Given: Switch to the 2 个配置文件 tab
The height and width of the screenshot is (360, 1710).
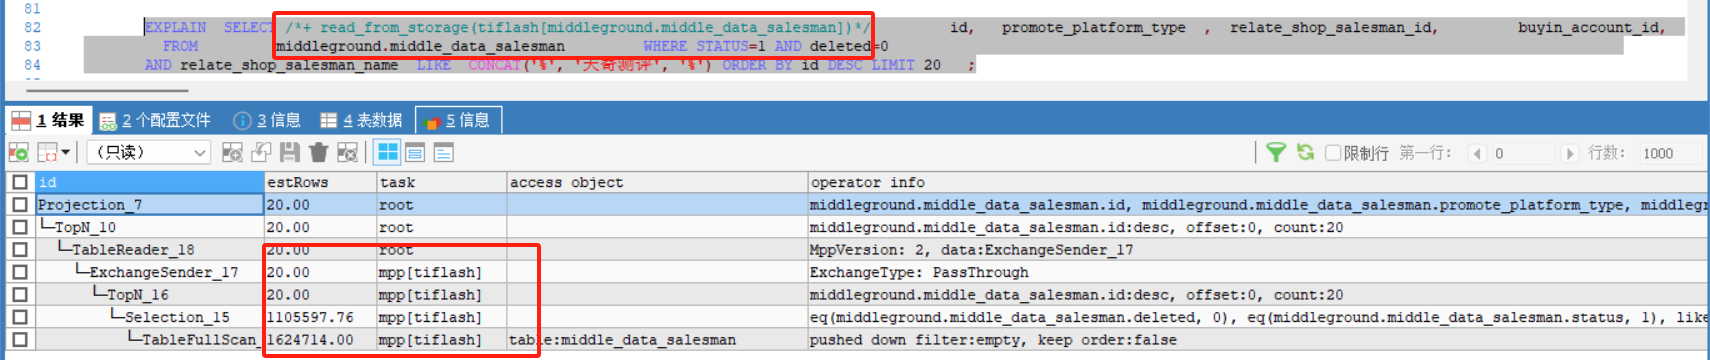Looking at the screenshot, I should 156,120.
